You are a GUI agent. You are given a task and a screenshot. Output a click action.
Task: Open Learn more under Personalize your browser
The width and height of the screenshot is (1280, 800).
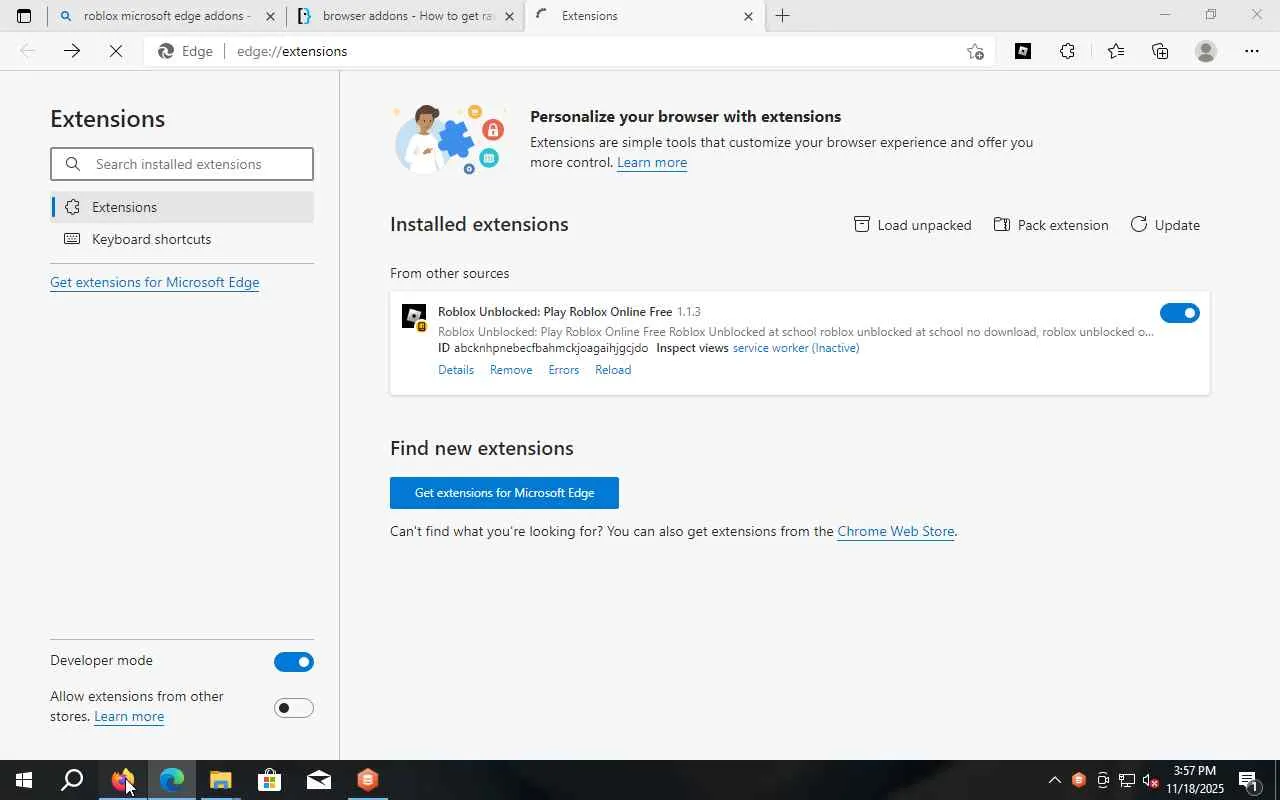(x=652, y=163)
